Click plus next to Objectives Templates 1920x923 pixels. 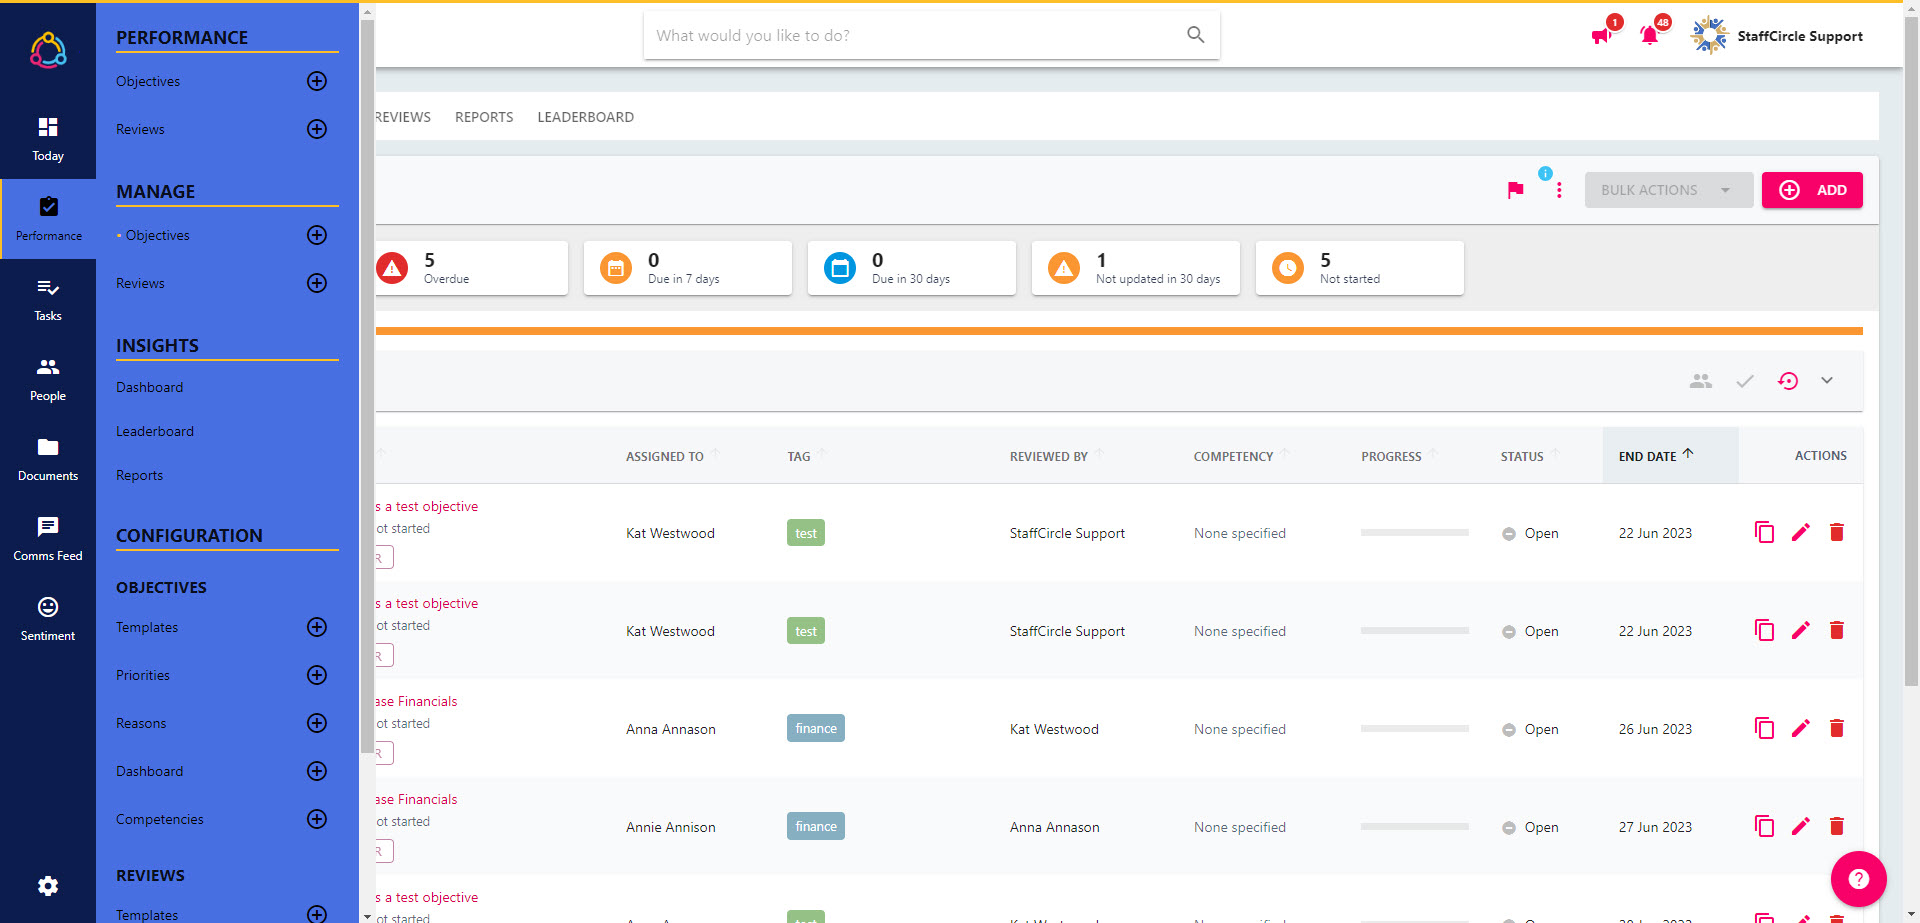(317, 627)
